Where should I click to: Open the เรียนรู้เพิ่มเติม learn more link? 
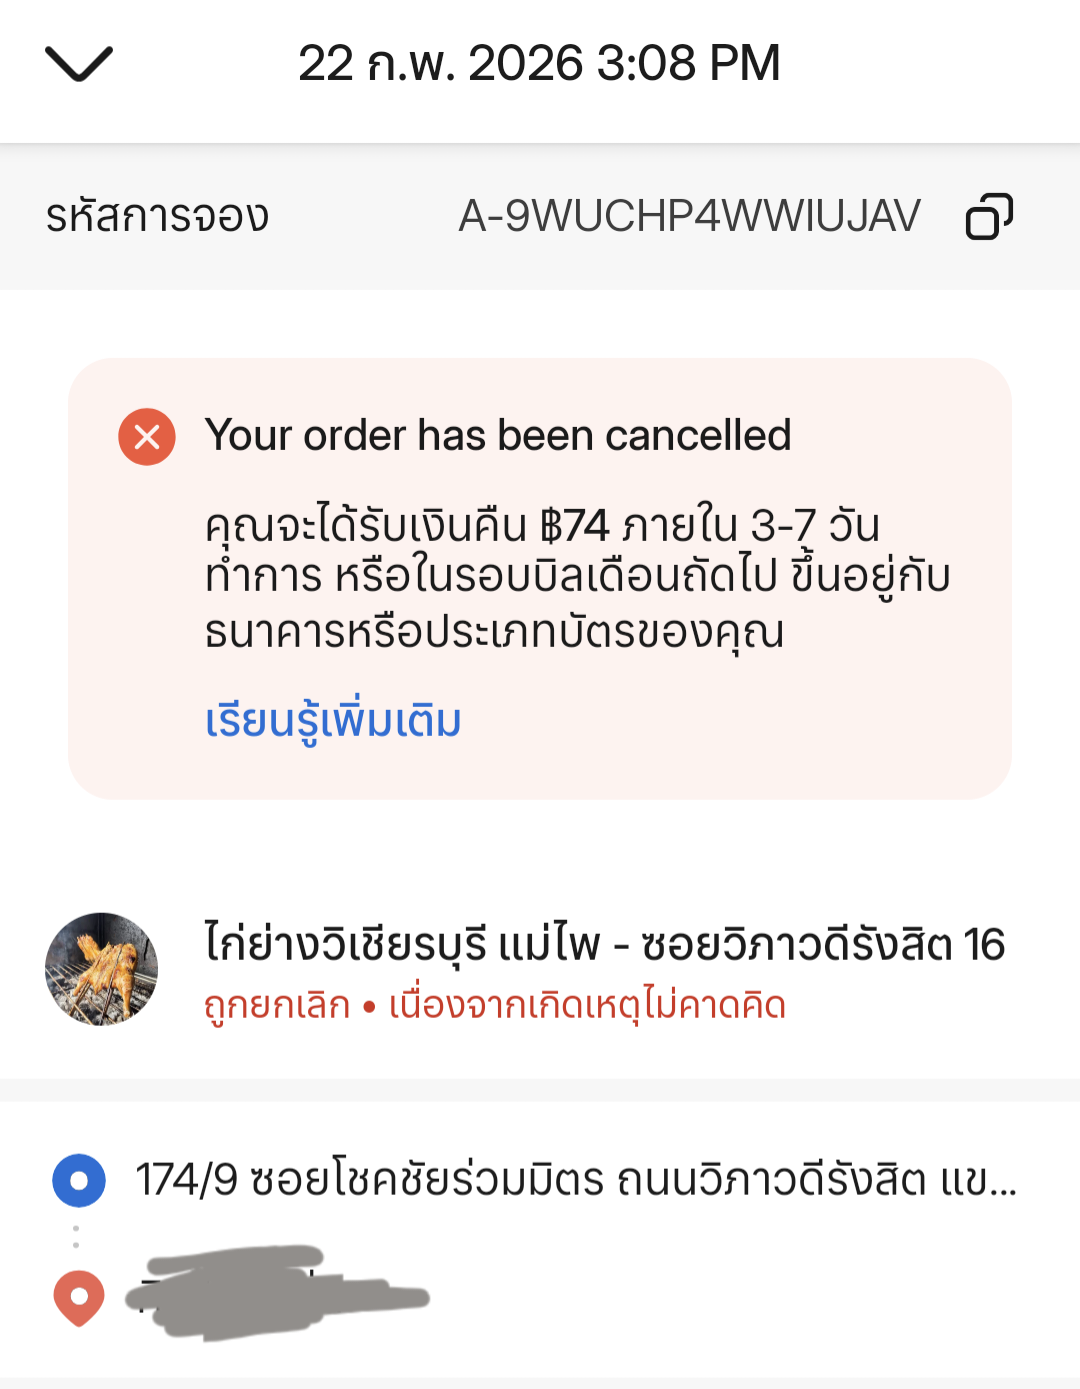[x=333, y=721]
